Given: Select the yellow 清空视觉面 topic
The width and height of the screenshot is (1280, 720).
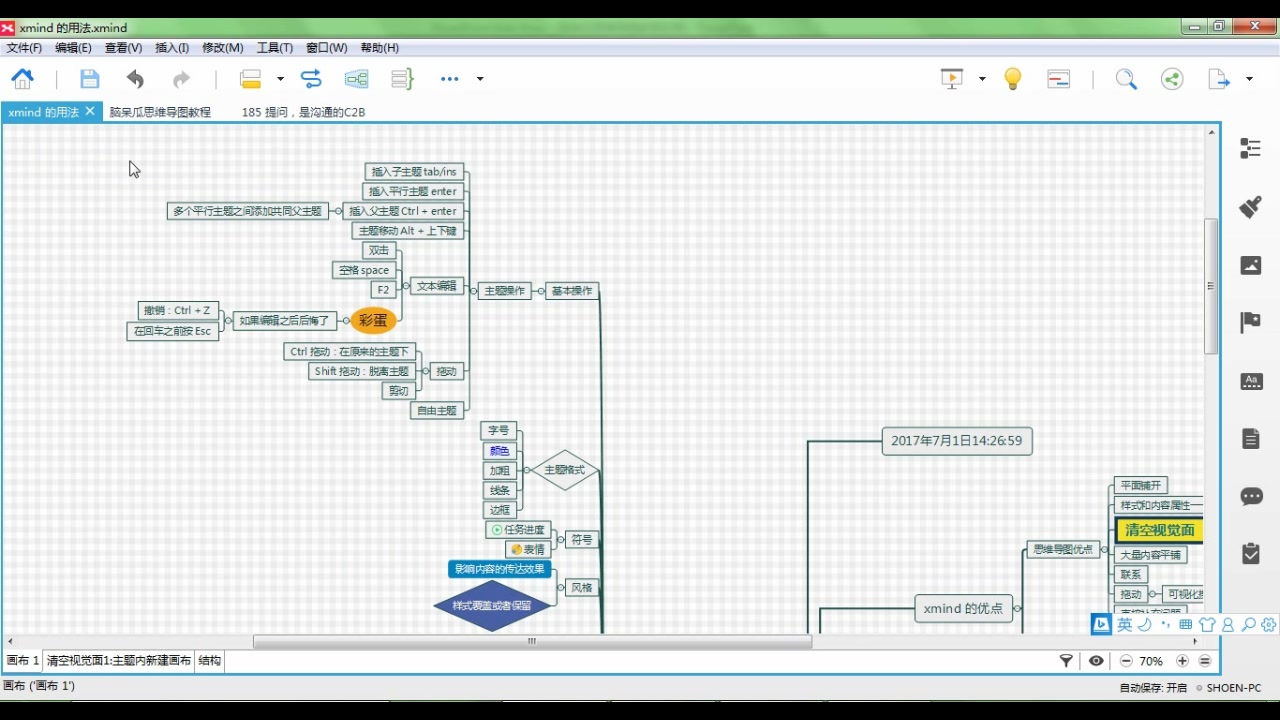Looking at the screenshot, I should pyautogui.click(x=1159, y=530).
